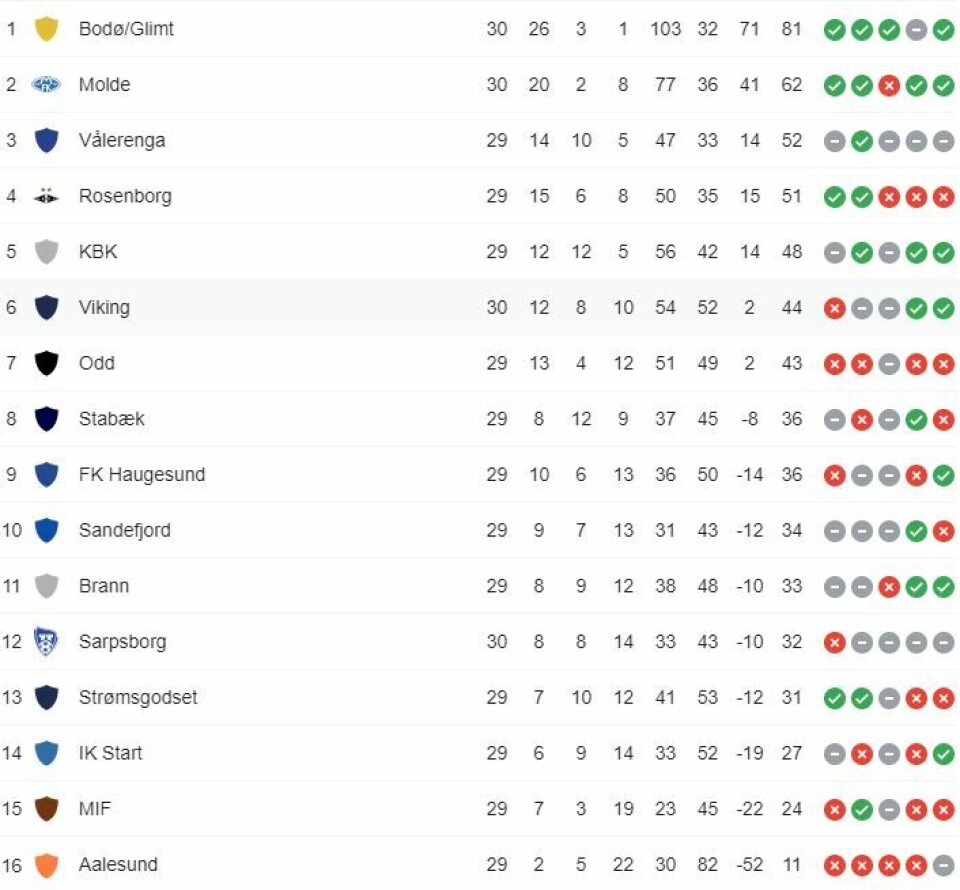Click the orange Aalesund shield icon
The image size is (960, 890).
(x=46, y=865)
